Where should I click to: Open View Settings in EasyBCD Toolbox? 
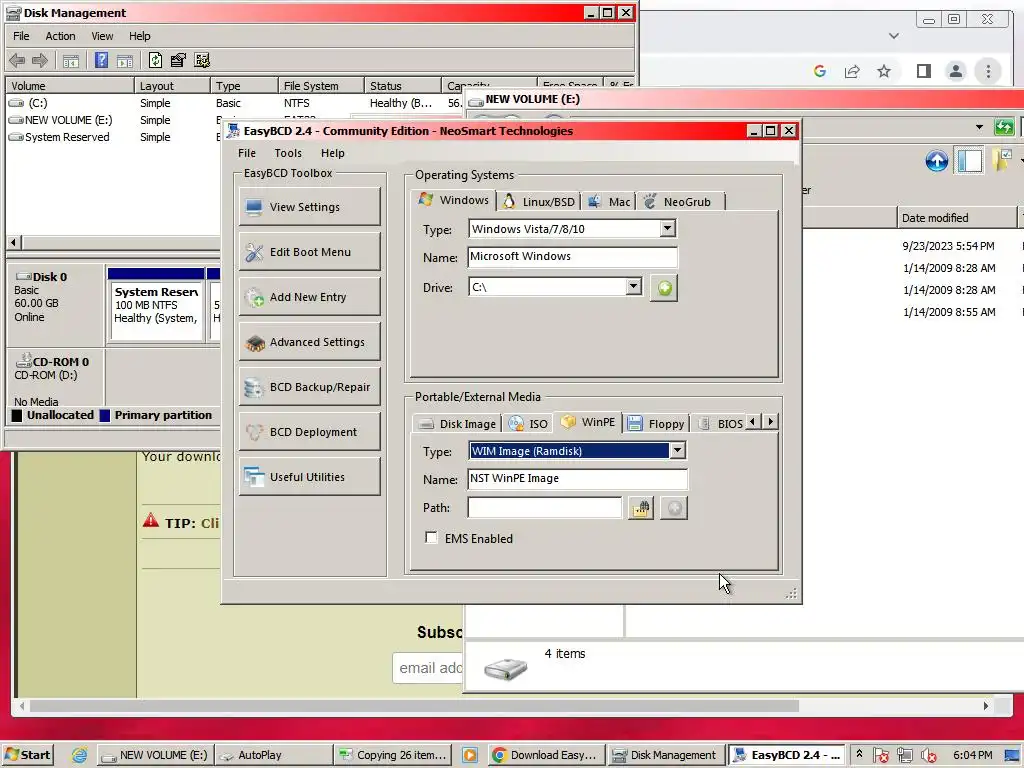coord(310,207)
